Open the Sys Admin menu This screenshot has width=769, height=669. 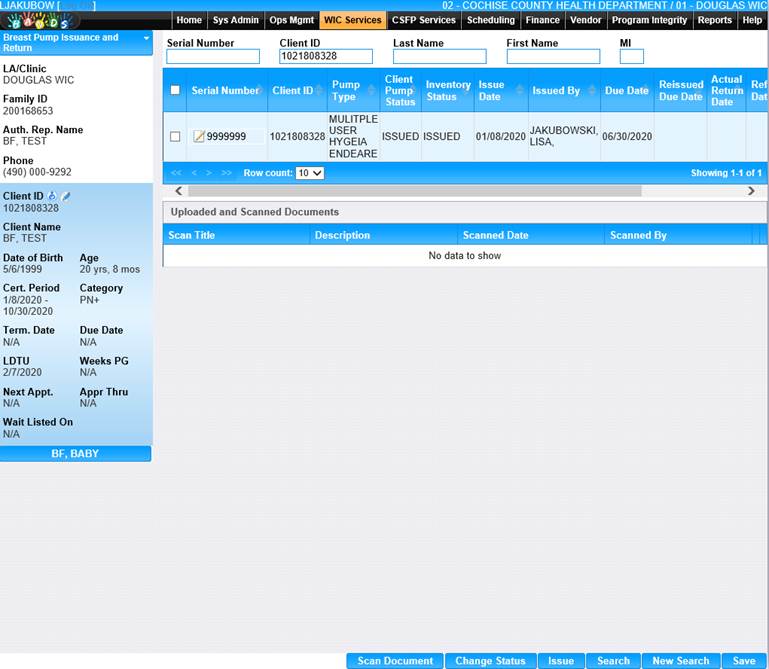[235, 20]
